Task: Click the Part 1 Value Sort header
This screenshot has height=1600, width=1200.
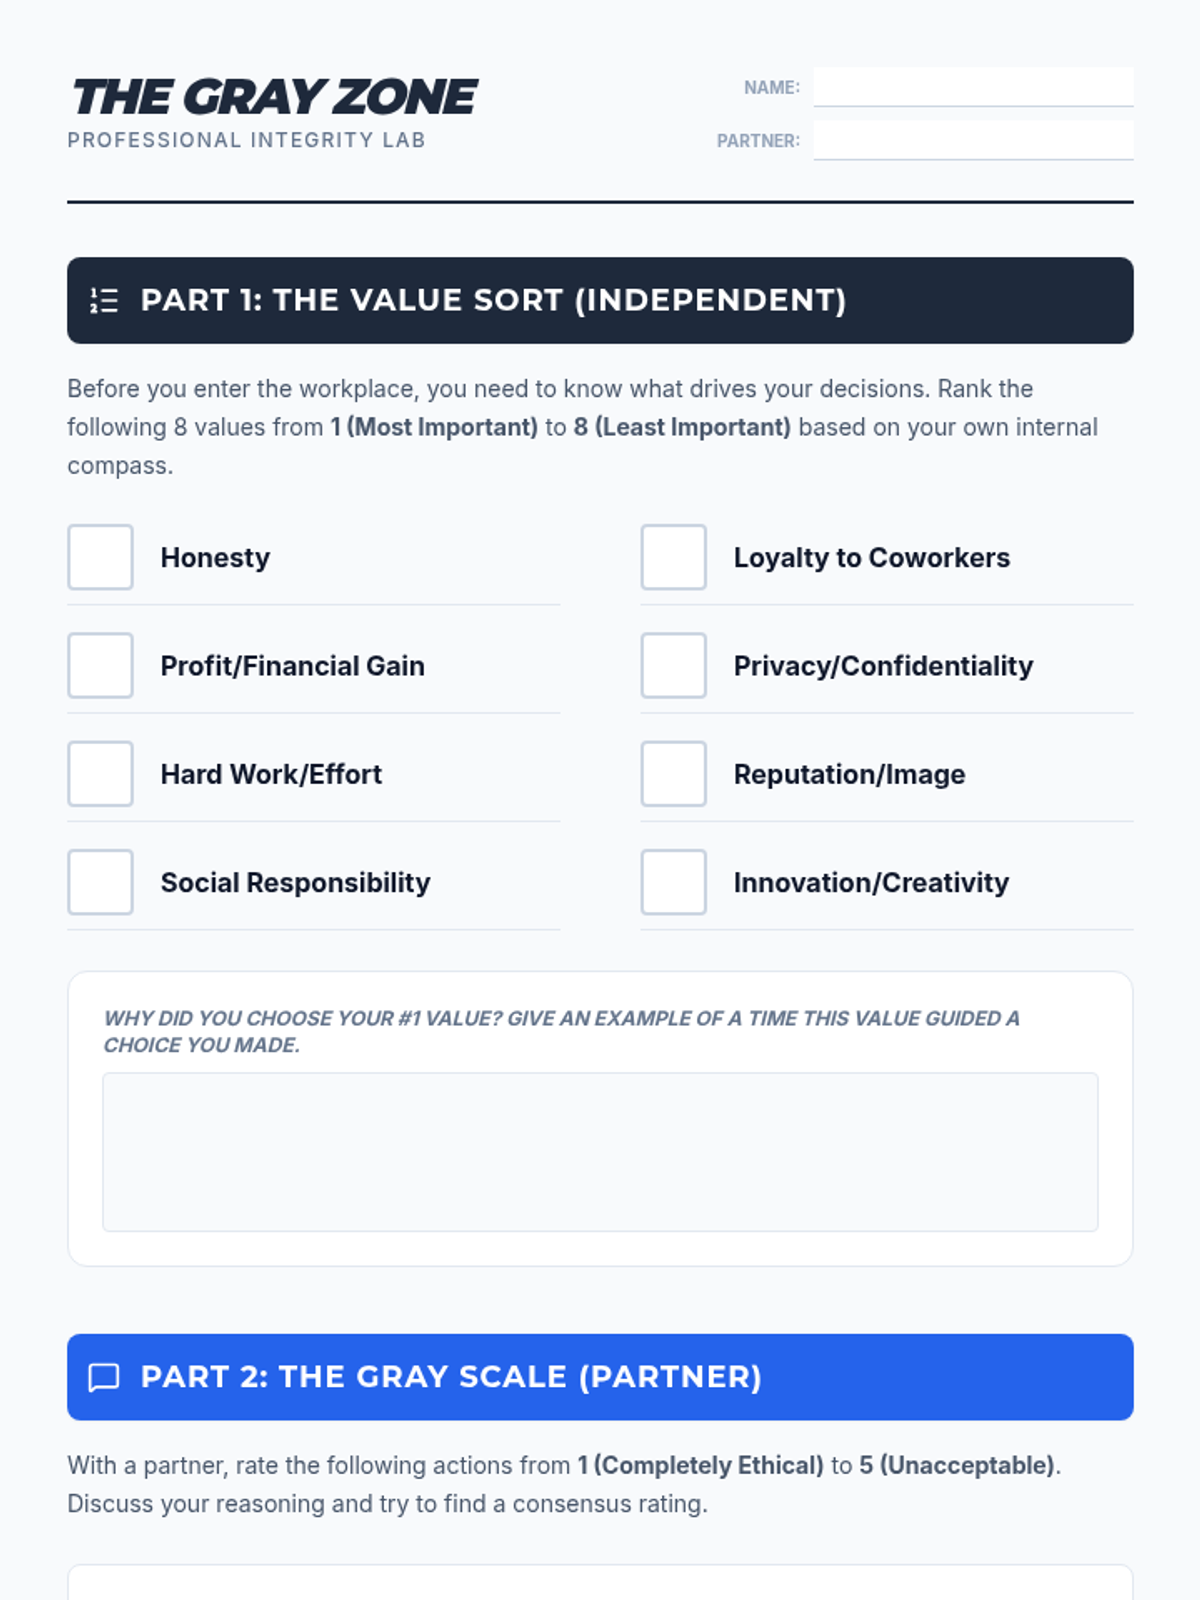Action: (493, 300)
